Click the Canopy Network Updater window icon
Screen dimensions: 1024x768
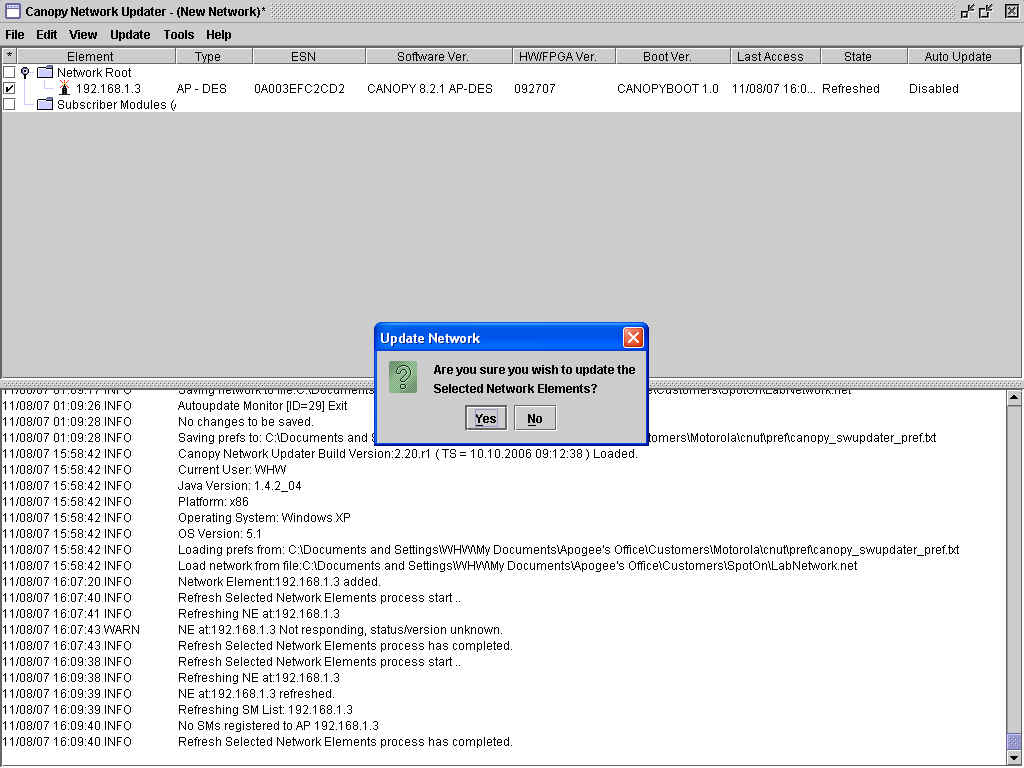13,11
